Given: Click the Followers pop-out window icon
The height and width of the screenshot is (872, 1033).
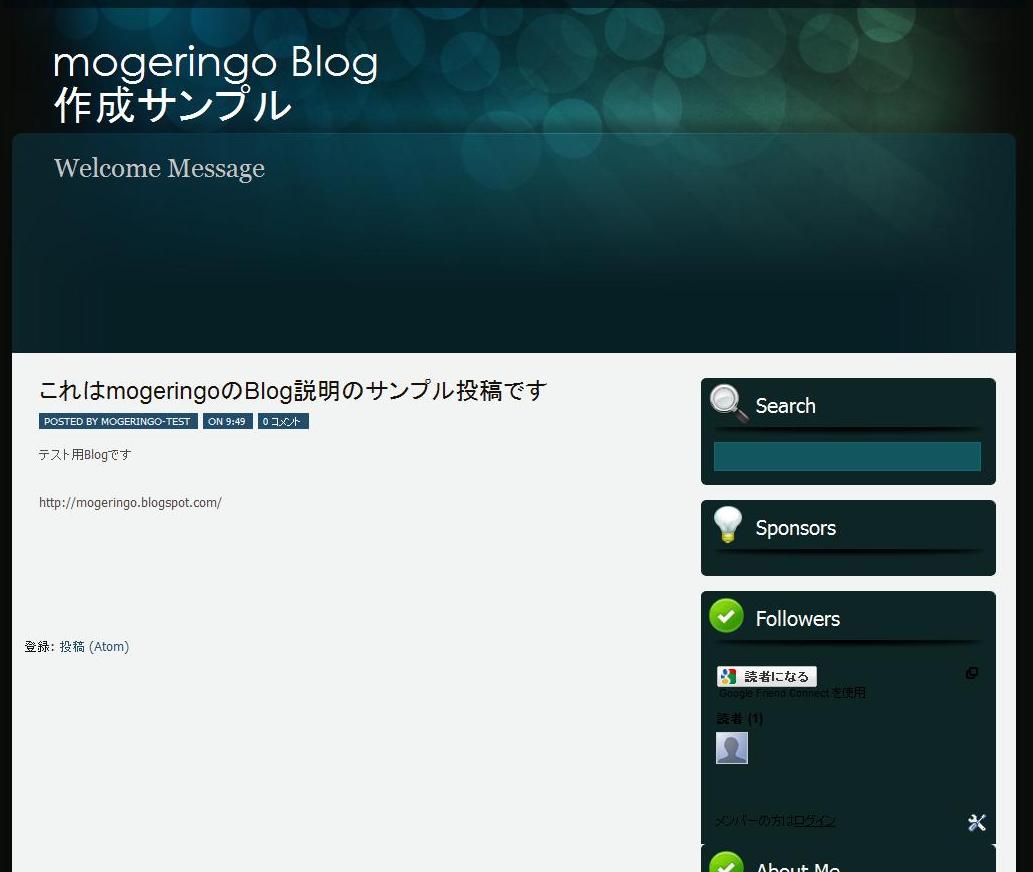Looking at the screenshot, I should [972, 672].
